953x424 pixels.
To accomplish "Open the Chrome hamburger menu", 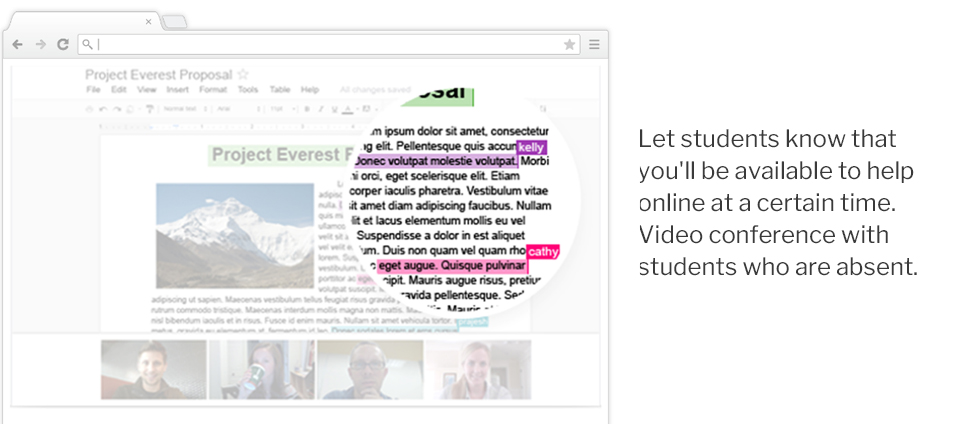I will pyautogui.click(x=593, y=44).
